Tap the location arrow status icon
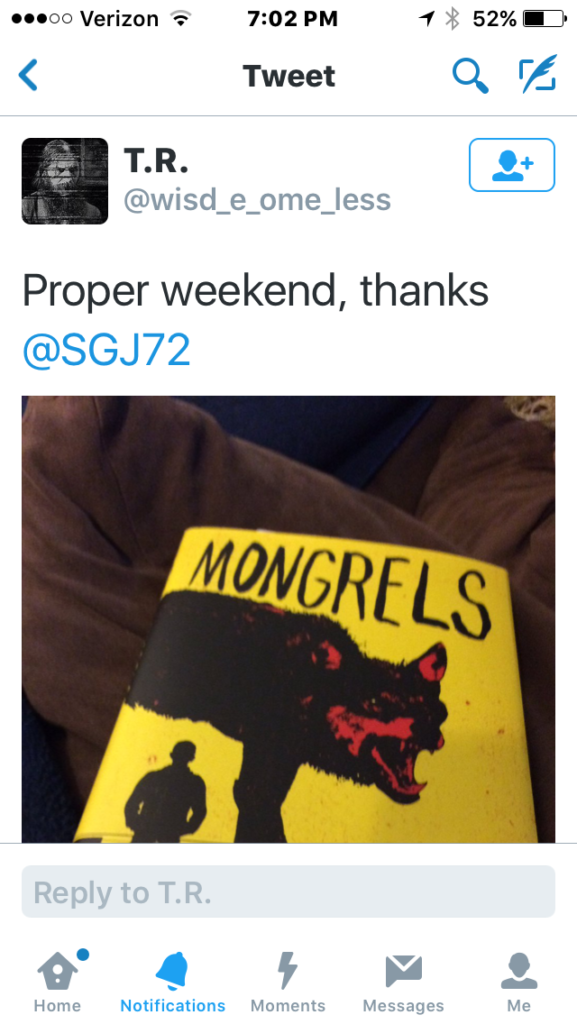 pyautogui.click(x=427, y=19)
